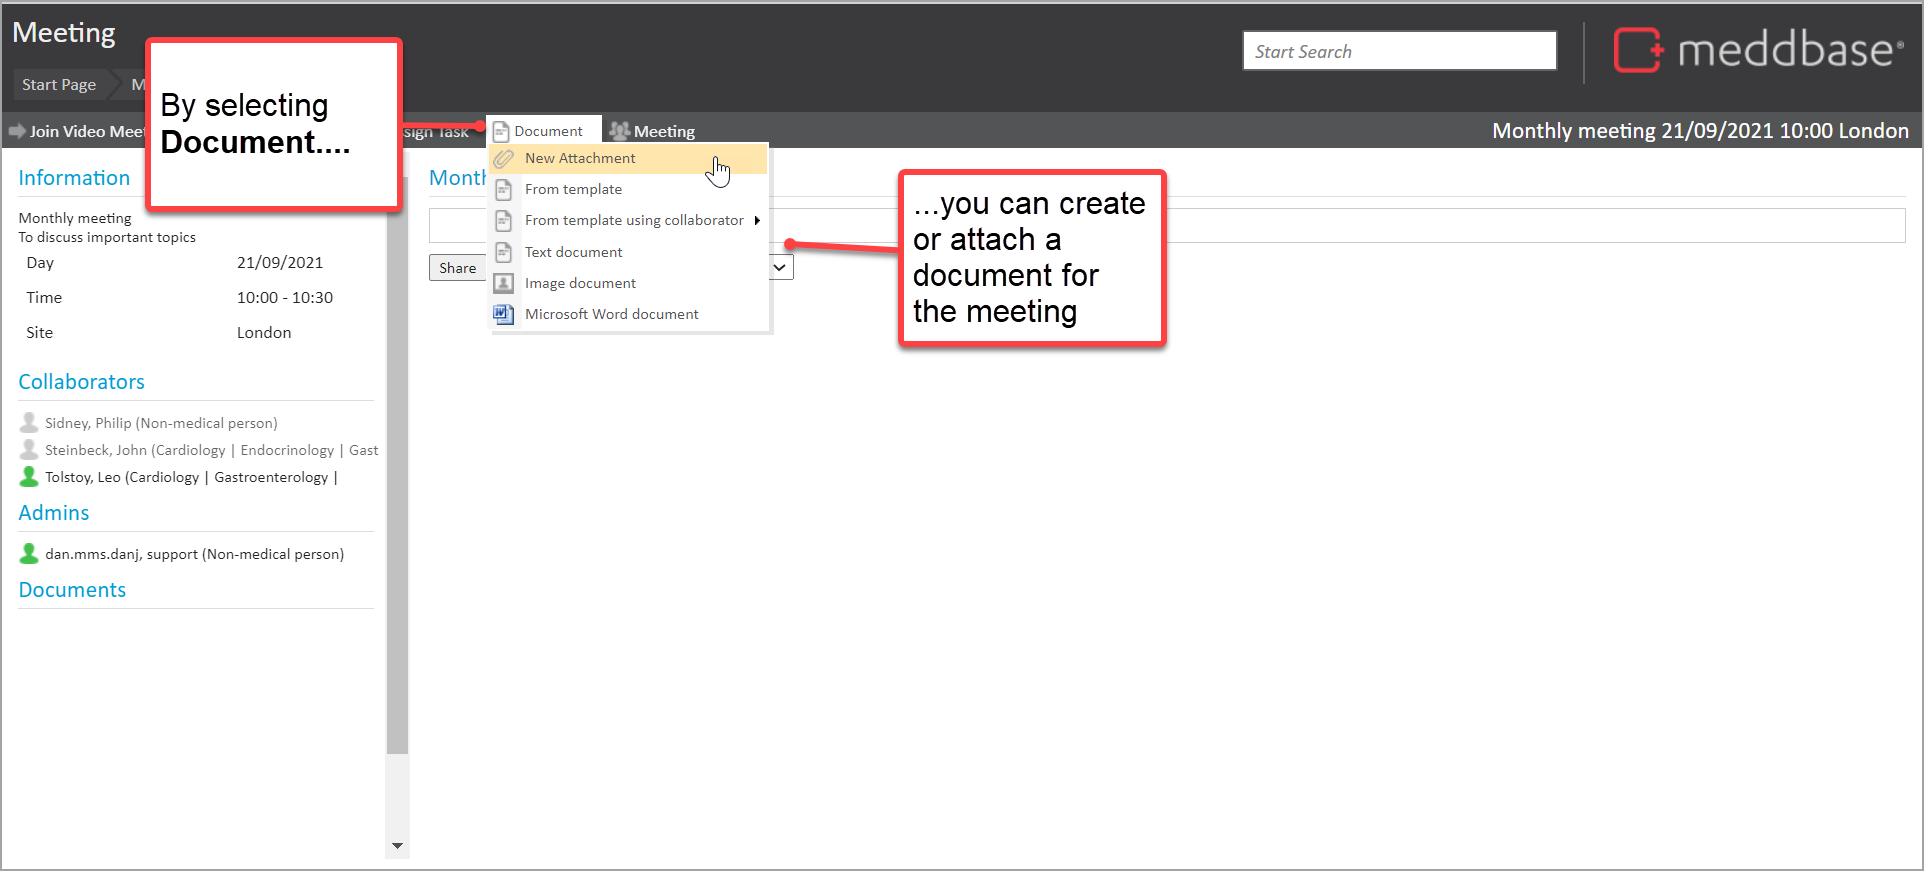Click the paperclip icon beside New Attachment
The height and width of the screenshot is (871, 1924).
coord(504,159)
